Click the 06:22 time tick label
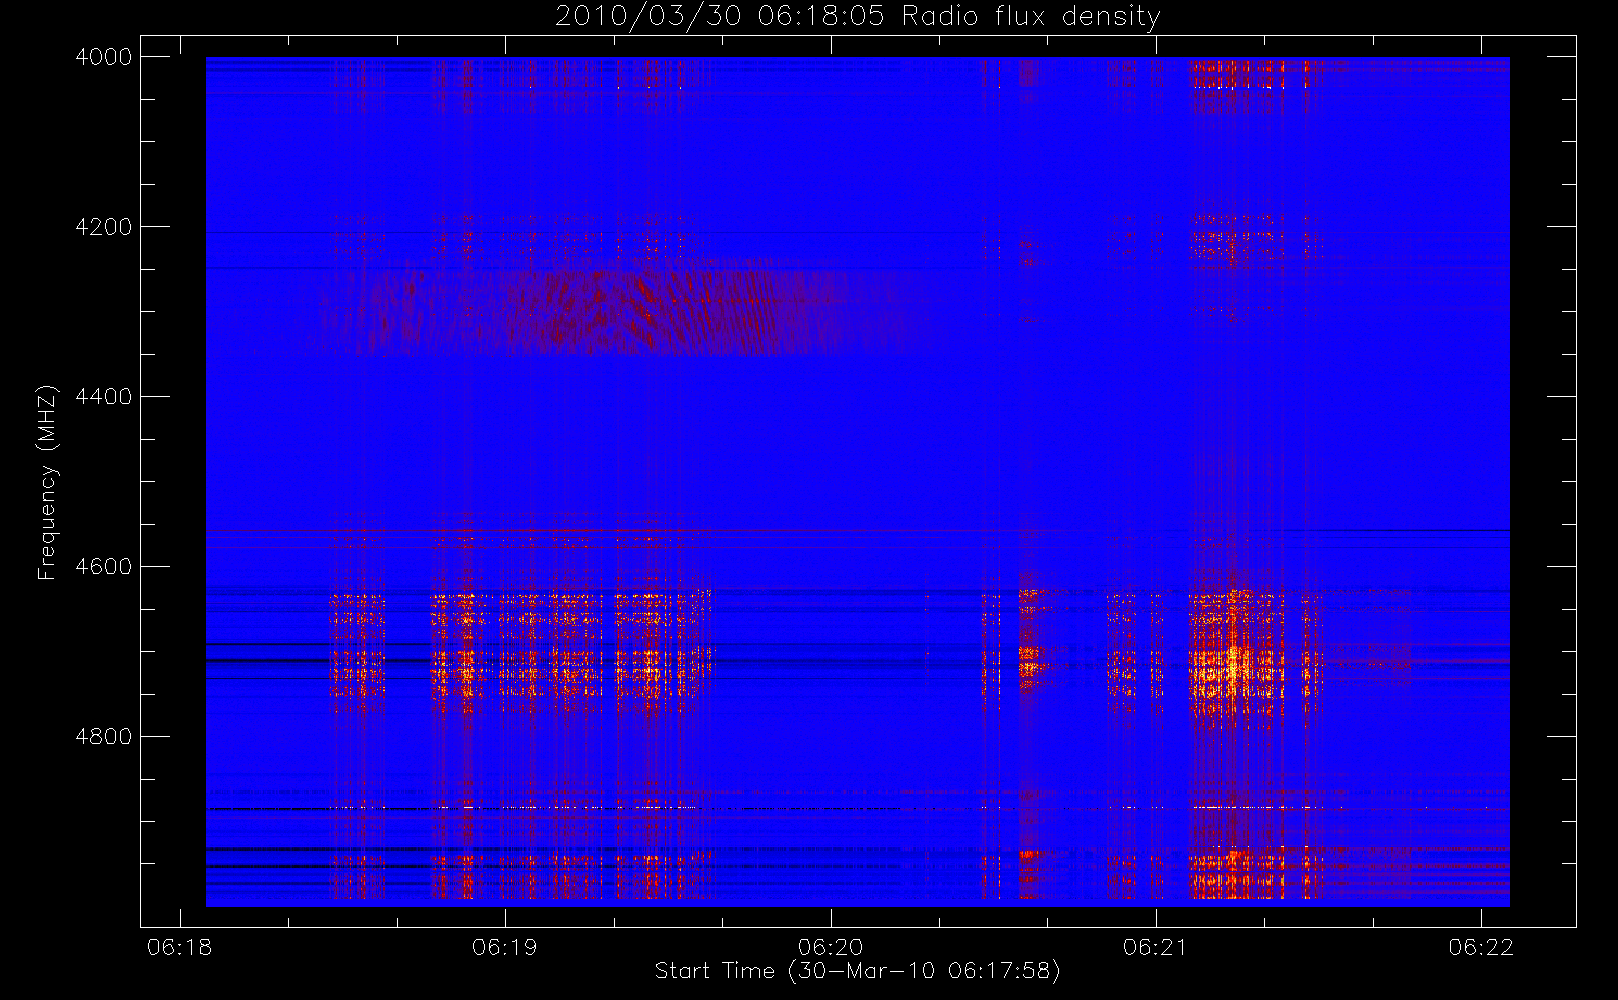The image size is (1618, 1000). coord(1481,947)
